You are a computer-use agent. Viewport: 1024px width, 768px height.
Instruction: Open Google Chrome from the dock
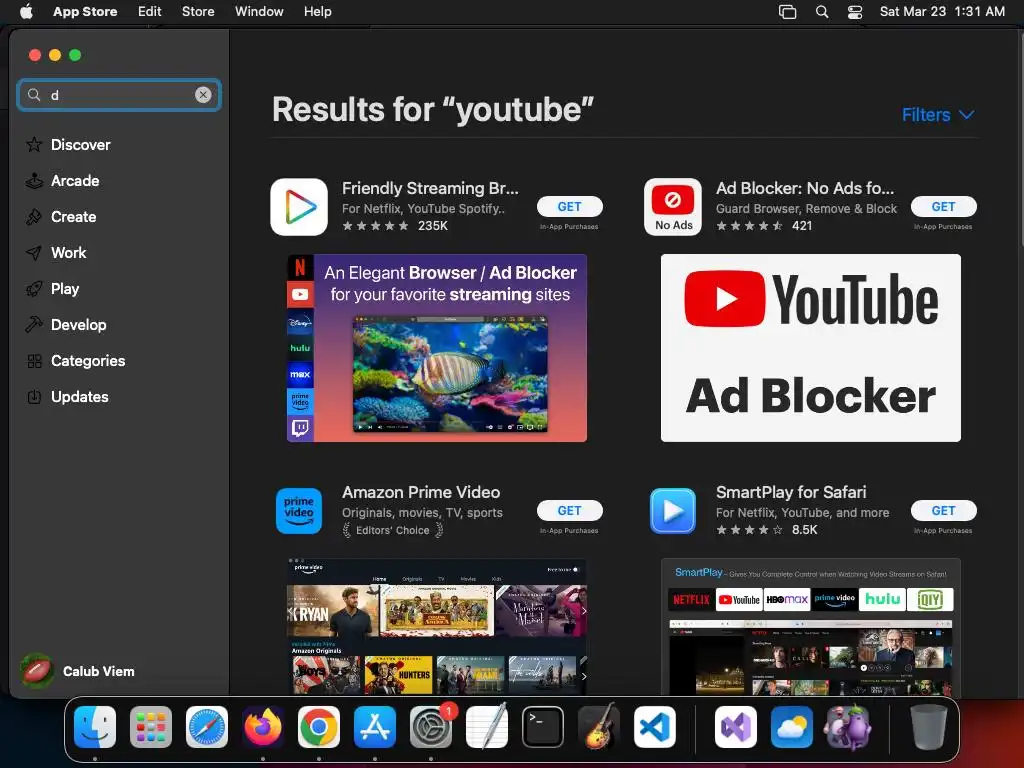click(319, 727)
